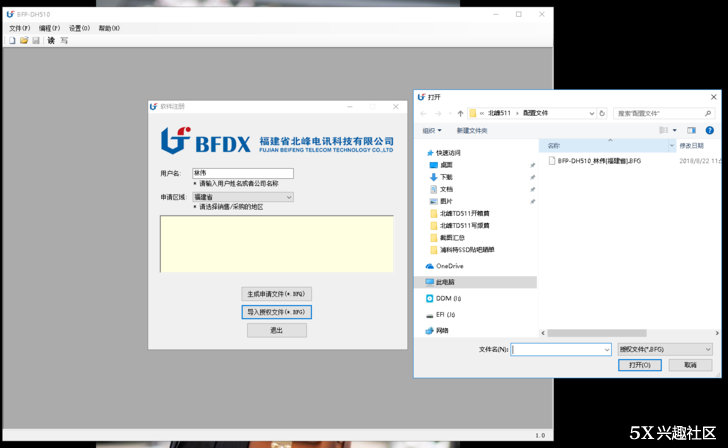Click the New file icon in toolbar
This screenshot has width=728, height=448.
point(12,41)
